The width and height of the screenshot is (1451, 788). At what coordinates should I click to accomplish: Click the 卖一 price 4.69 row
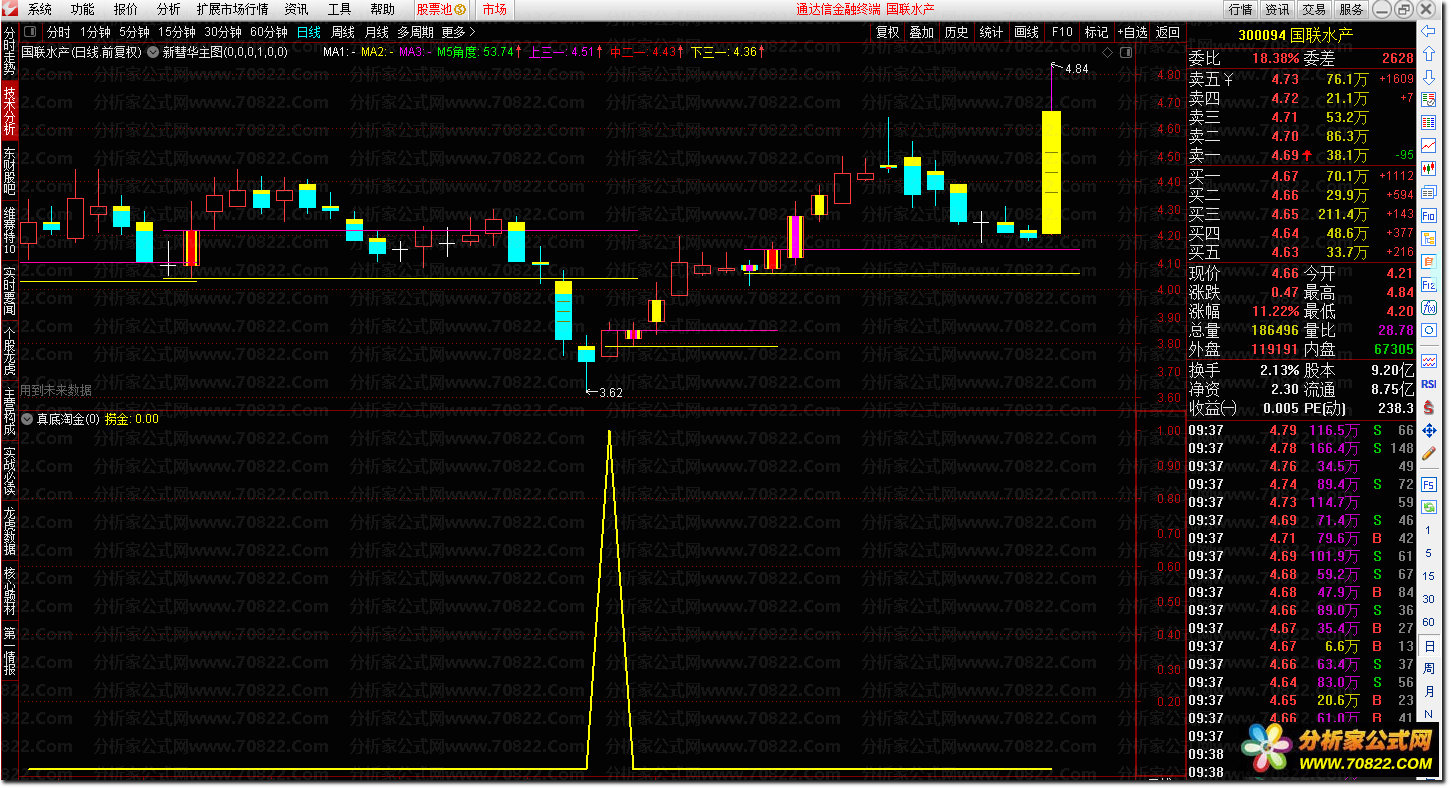pyautogui.click(x=1300, y=155)
